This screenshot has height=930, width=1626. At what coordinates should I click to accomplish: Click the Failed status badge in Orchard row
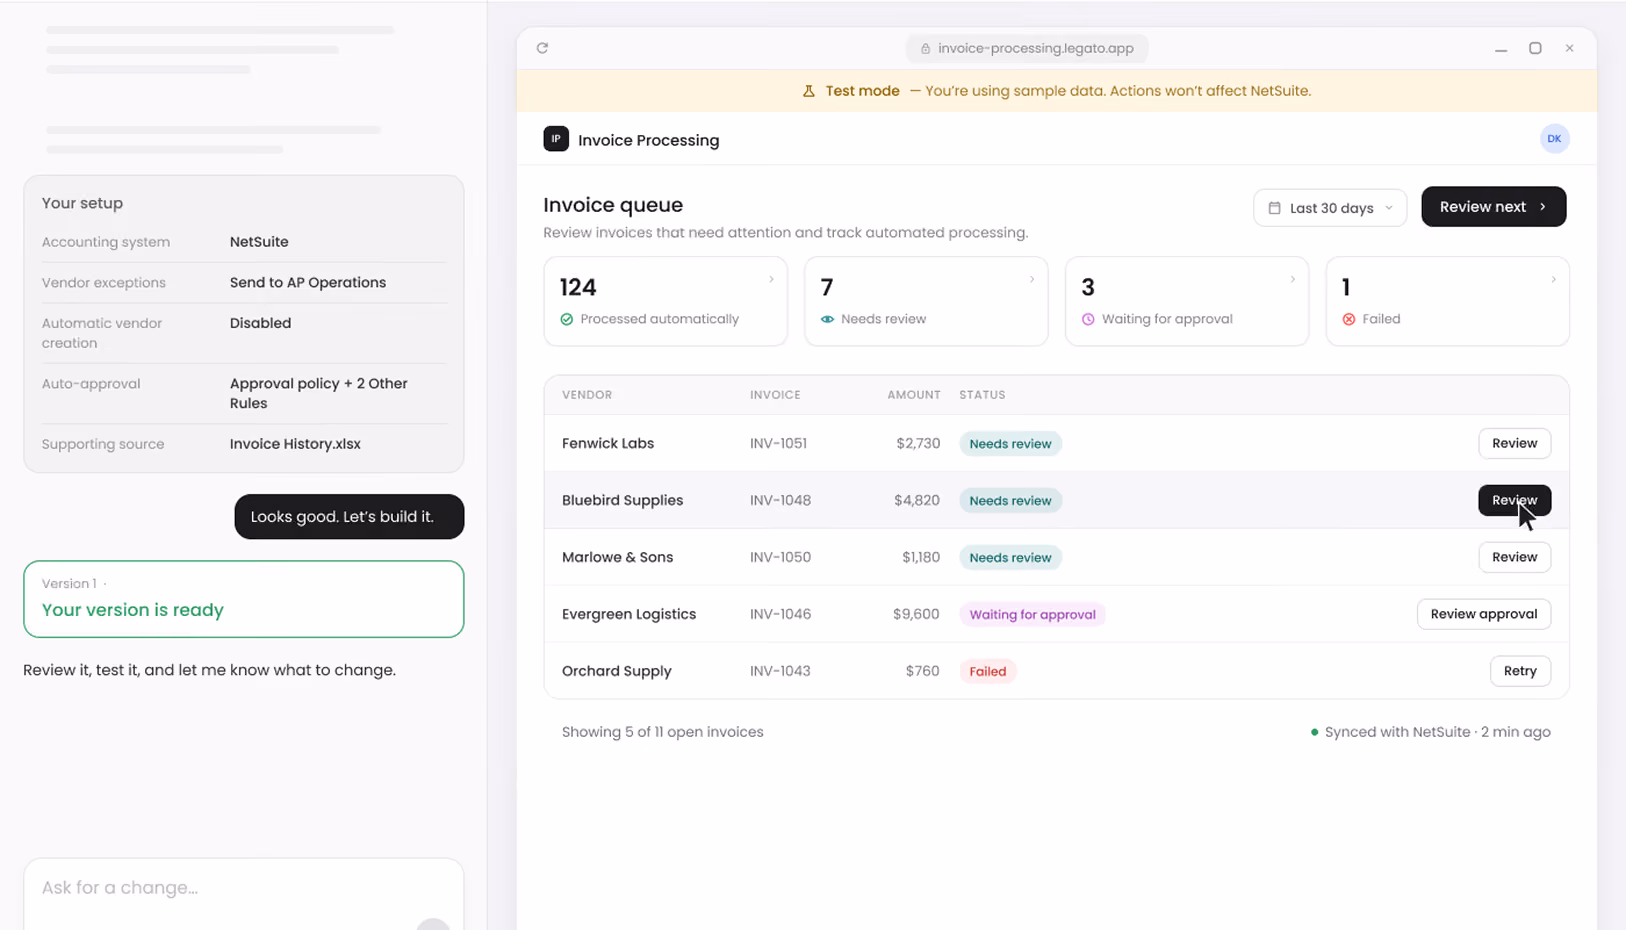tap(987, 672)
